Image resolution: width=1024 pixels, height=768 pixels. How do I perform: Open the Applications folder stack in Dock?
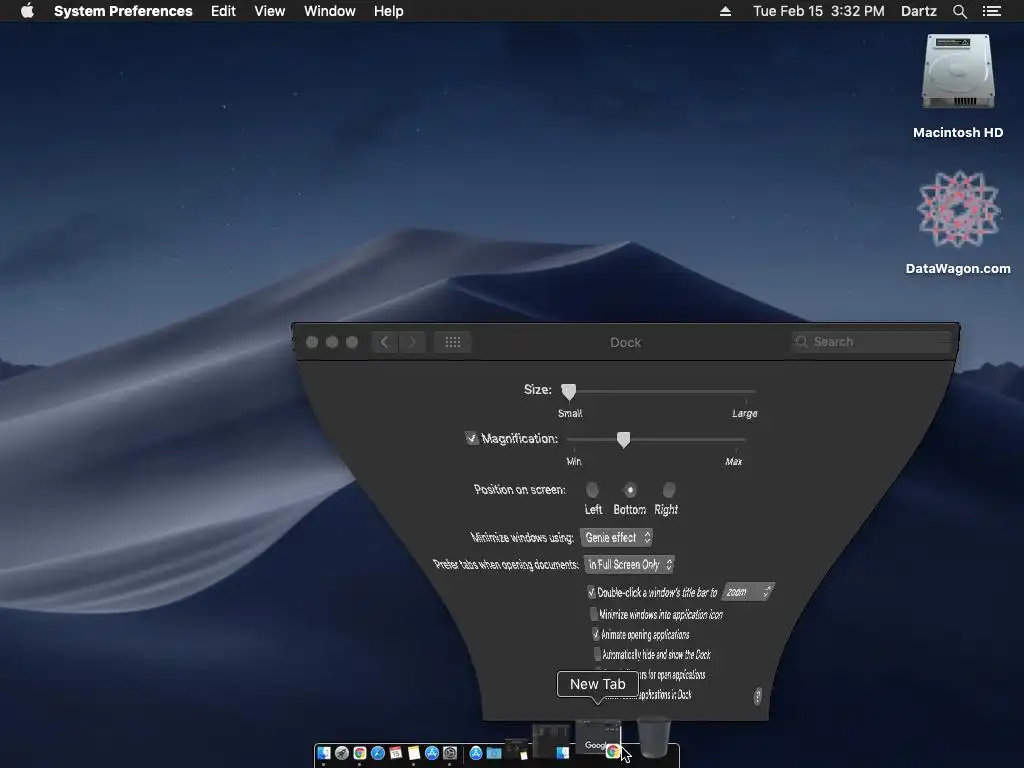coord(476,752)
